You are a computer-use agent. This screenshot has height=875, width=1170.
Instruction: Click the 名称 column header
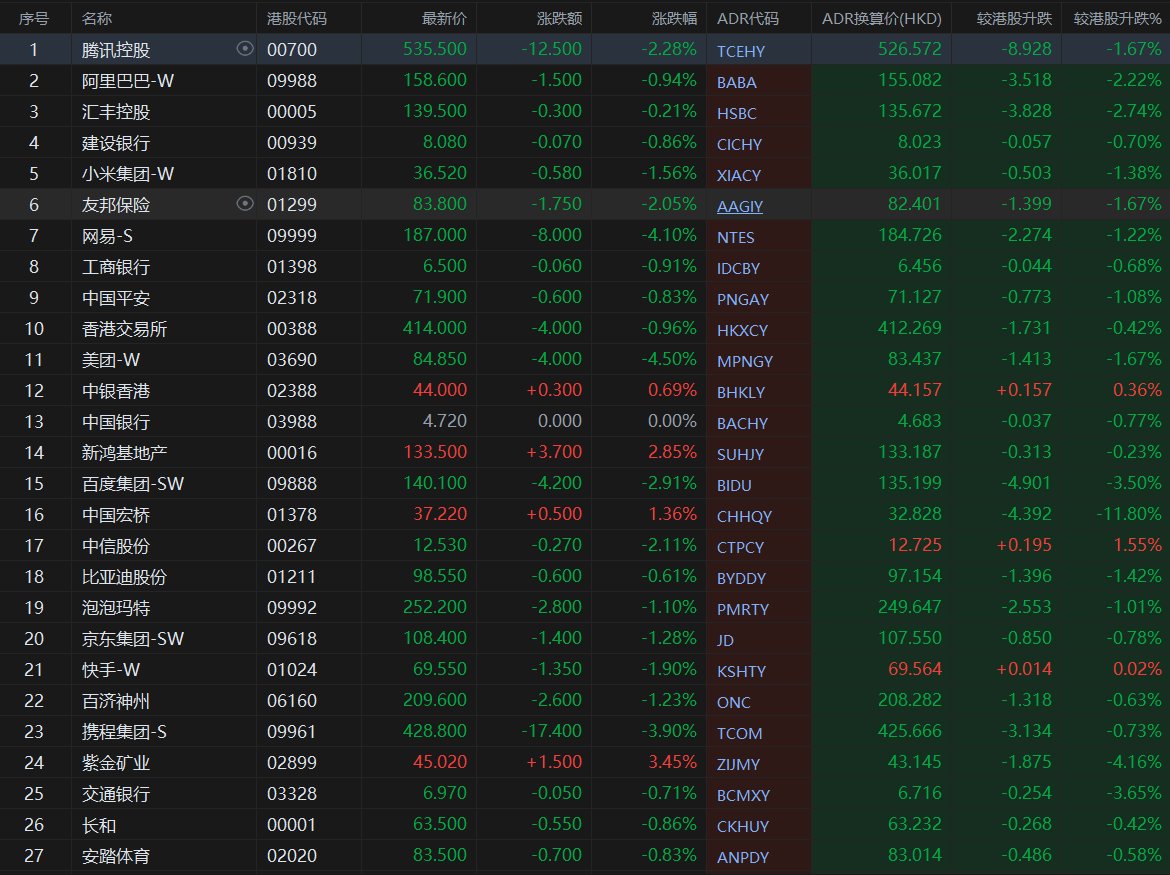pos(97,18)
